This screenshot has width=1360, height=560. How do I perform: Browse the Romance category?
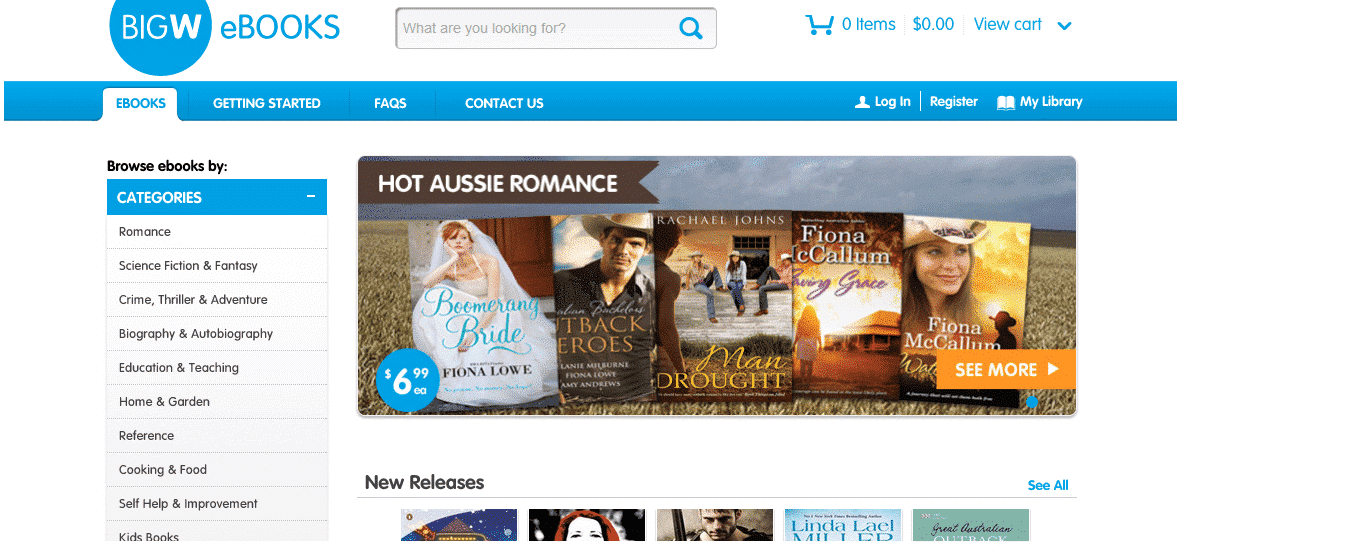click(217, 232)
